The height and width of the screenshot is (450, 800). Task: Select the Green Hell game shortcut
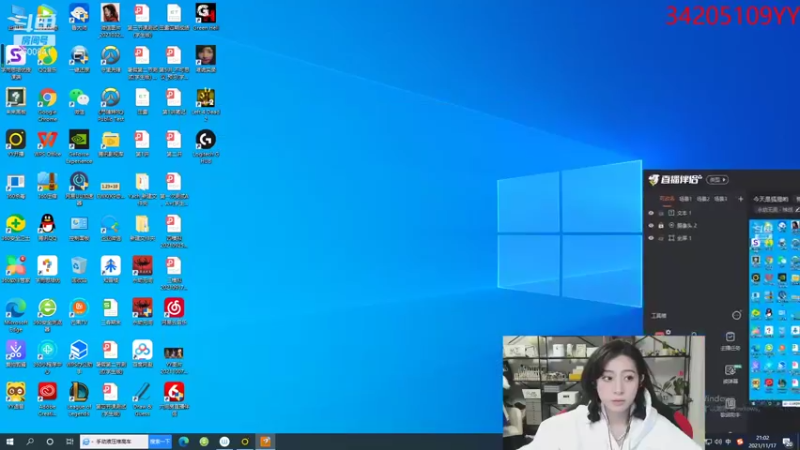[x=206, y=14]
